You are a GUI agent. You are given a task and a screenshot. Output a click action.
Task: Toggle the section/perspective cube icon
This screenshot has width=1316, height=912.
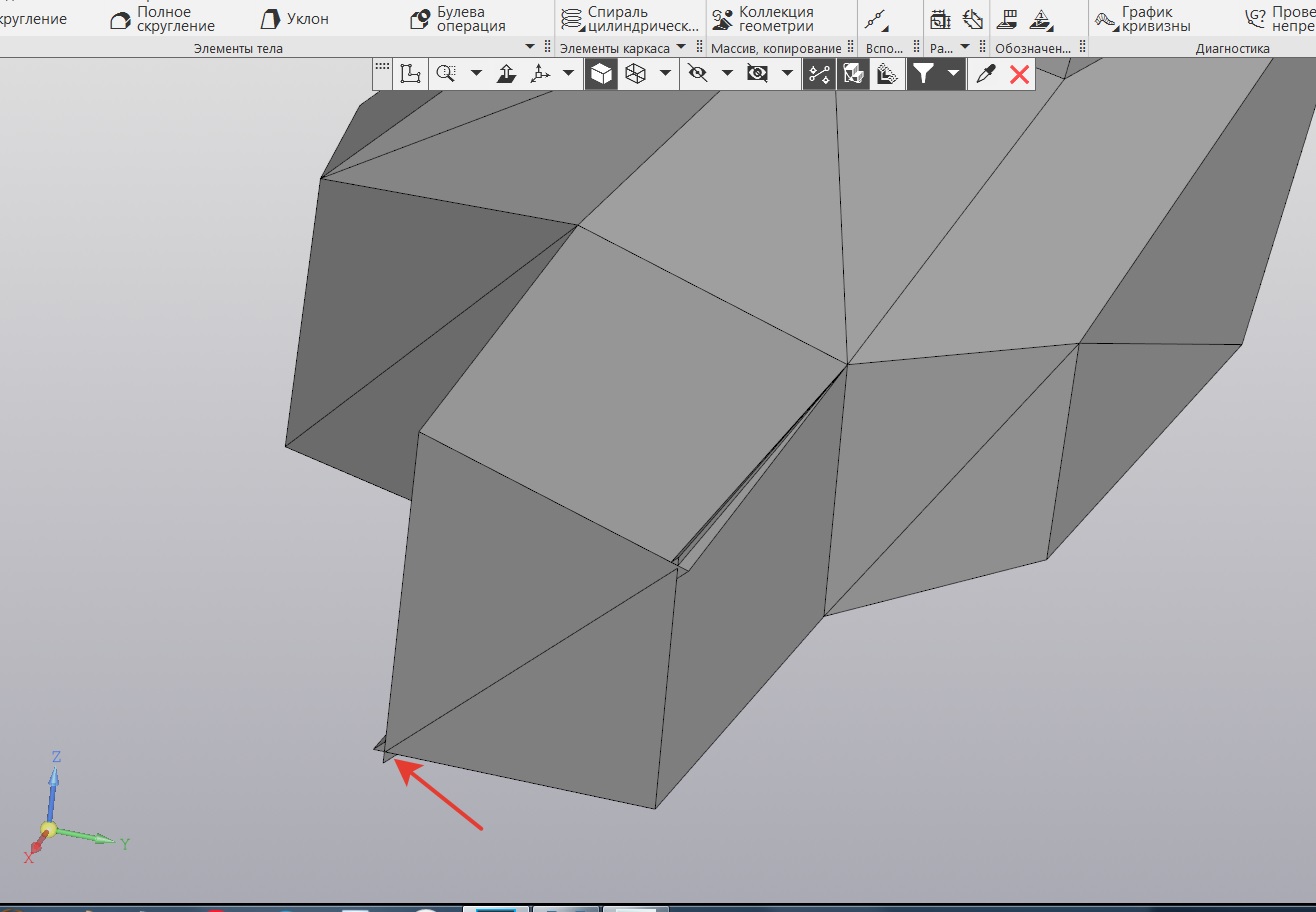[853, 73]
